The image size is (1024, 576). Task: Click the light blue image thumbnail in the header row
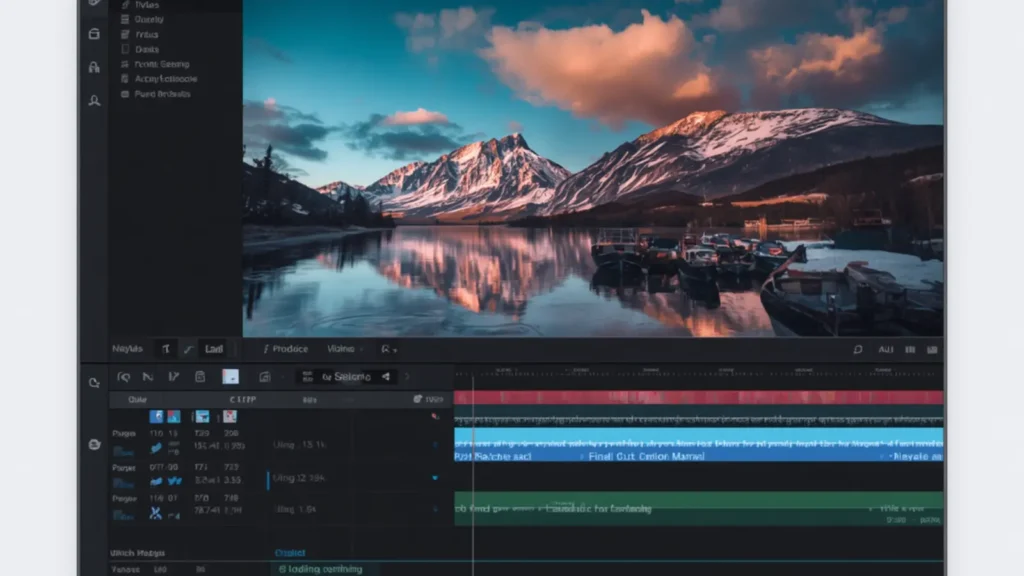[202, 417]
